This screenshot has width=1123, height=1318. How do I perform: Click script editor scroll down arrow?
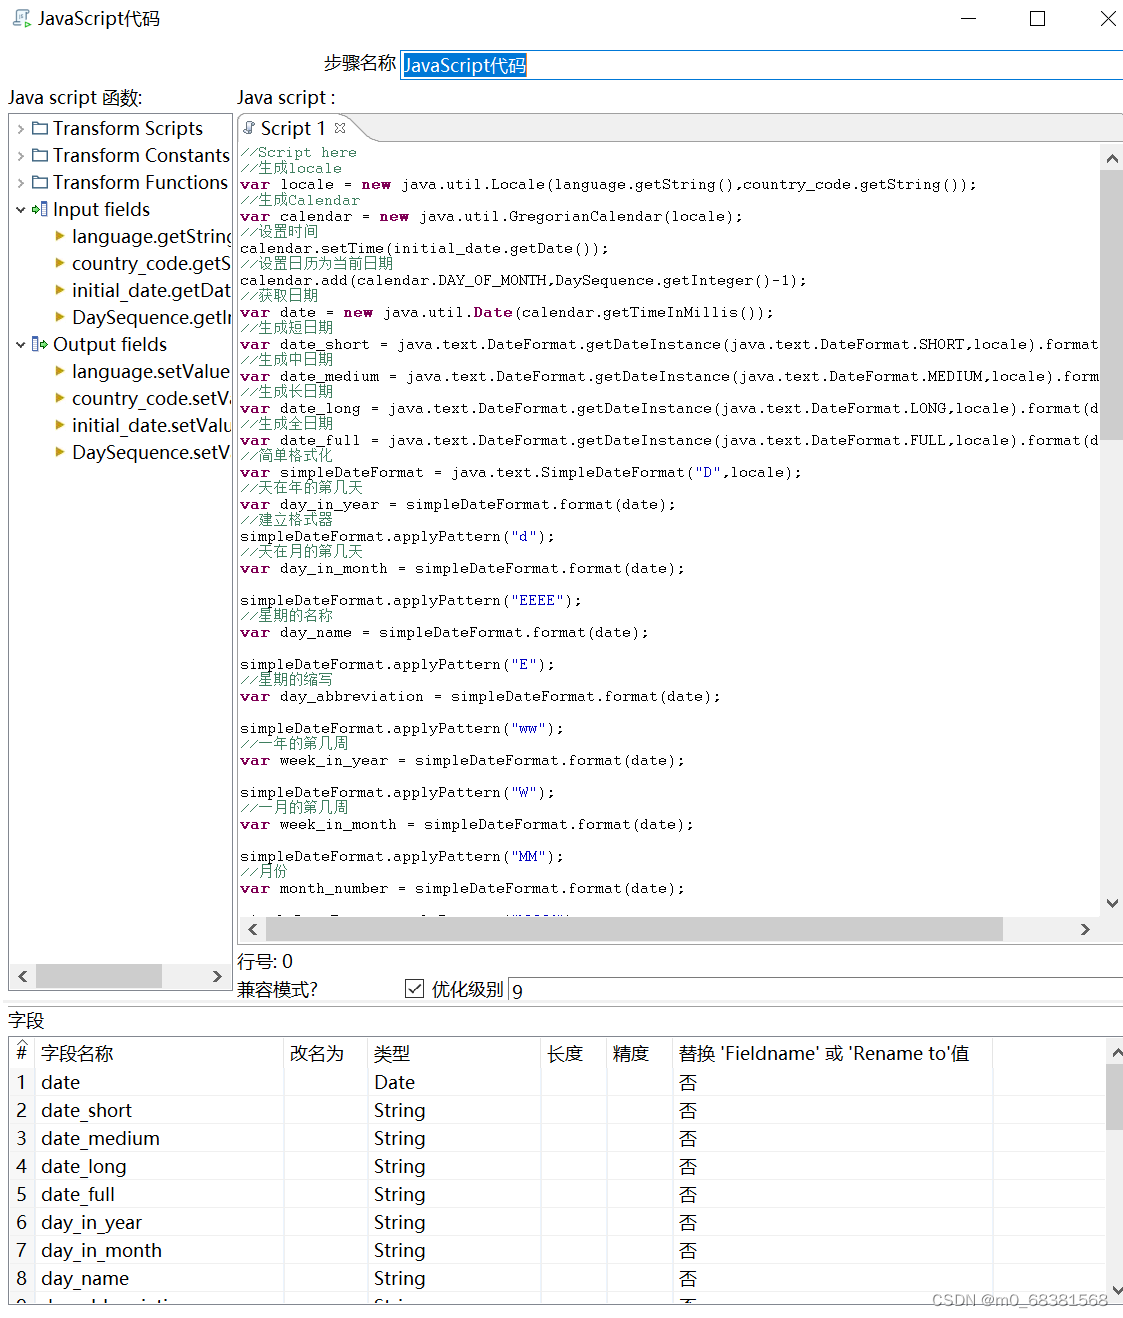1111,903
